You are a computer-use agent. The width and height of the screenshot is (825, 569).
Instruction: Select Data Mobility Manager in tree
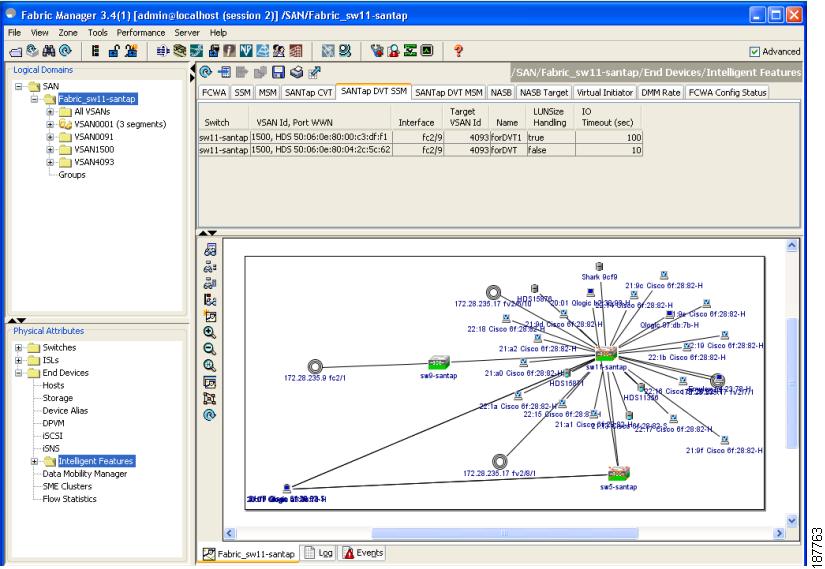pyautogui.click(x=84, y=473)
